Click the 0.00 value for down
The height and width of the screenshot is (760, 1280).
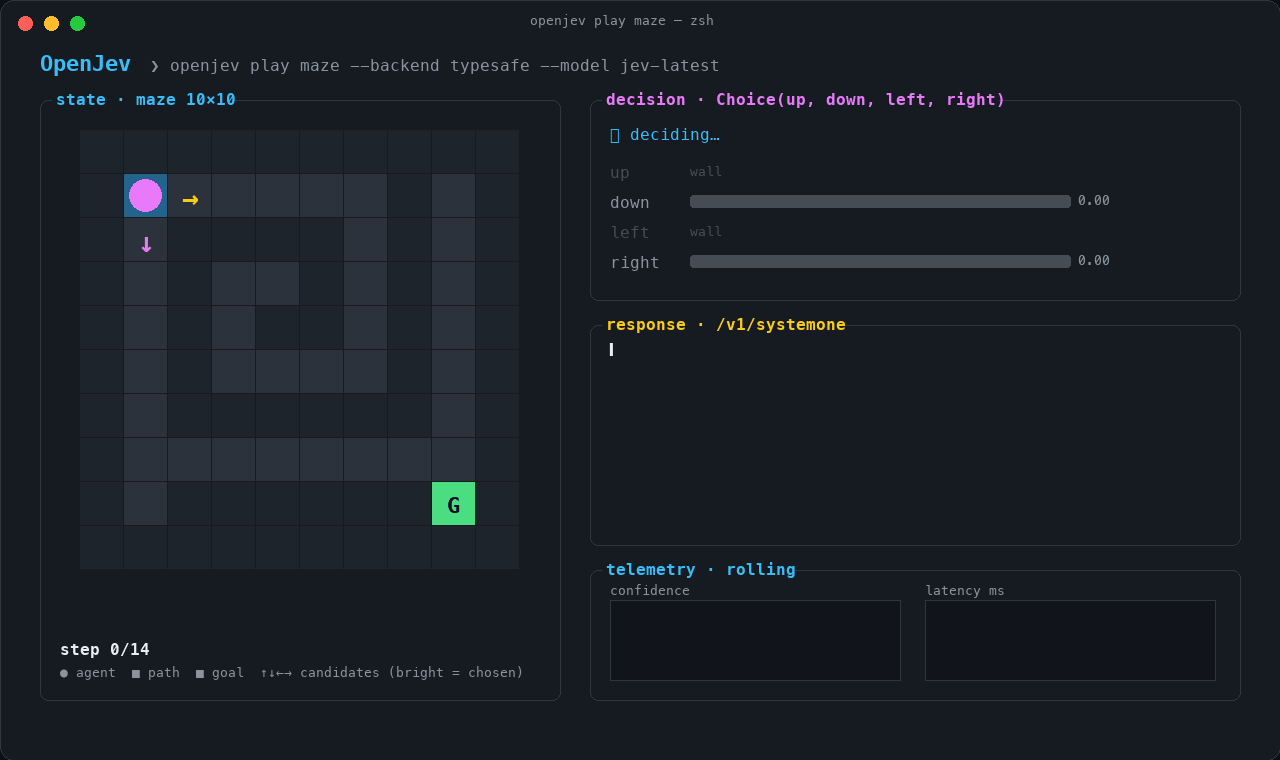[1094, 201]
